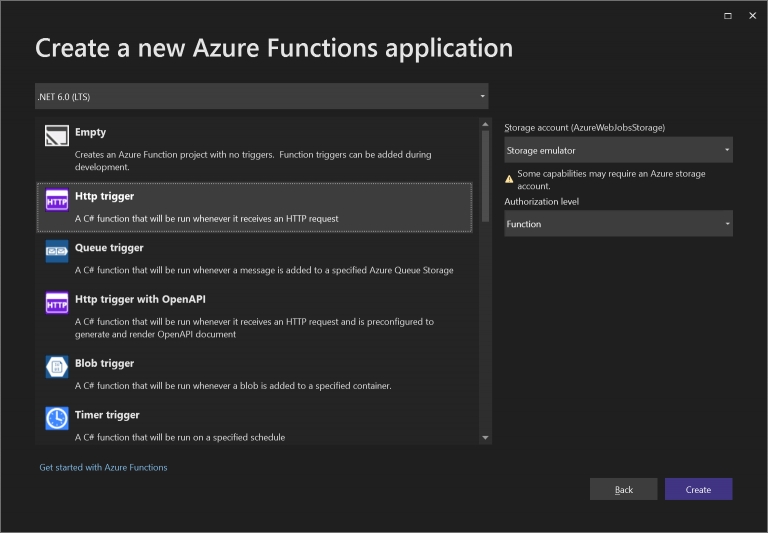Go Back to the previous step
Screen dimensions: 768x533
tap(624, 489)
